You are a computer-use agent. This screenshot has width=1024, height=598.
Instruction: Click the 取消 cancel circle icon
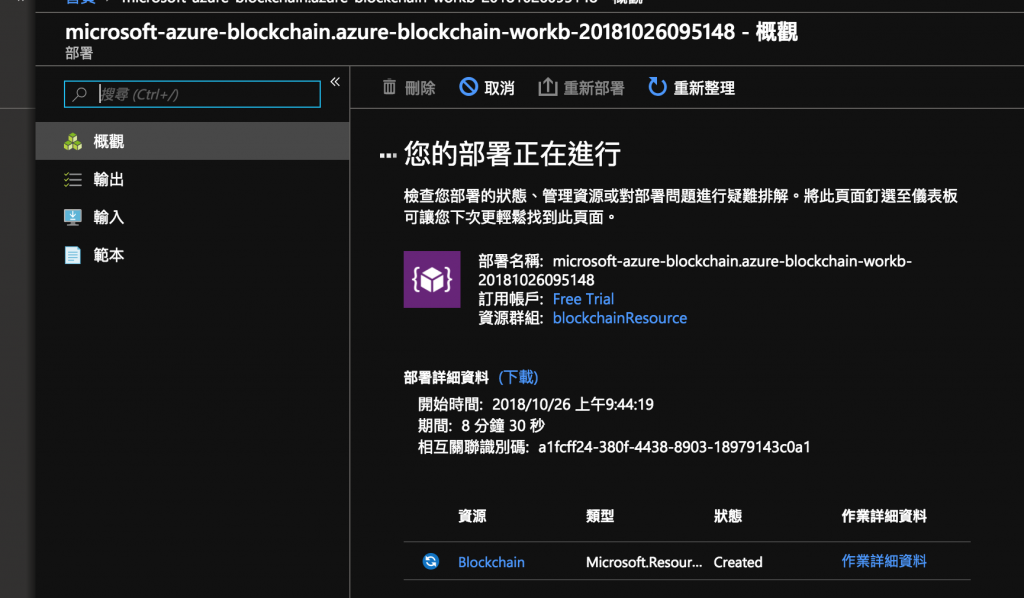[x=468, y=87]
